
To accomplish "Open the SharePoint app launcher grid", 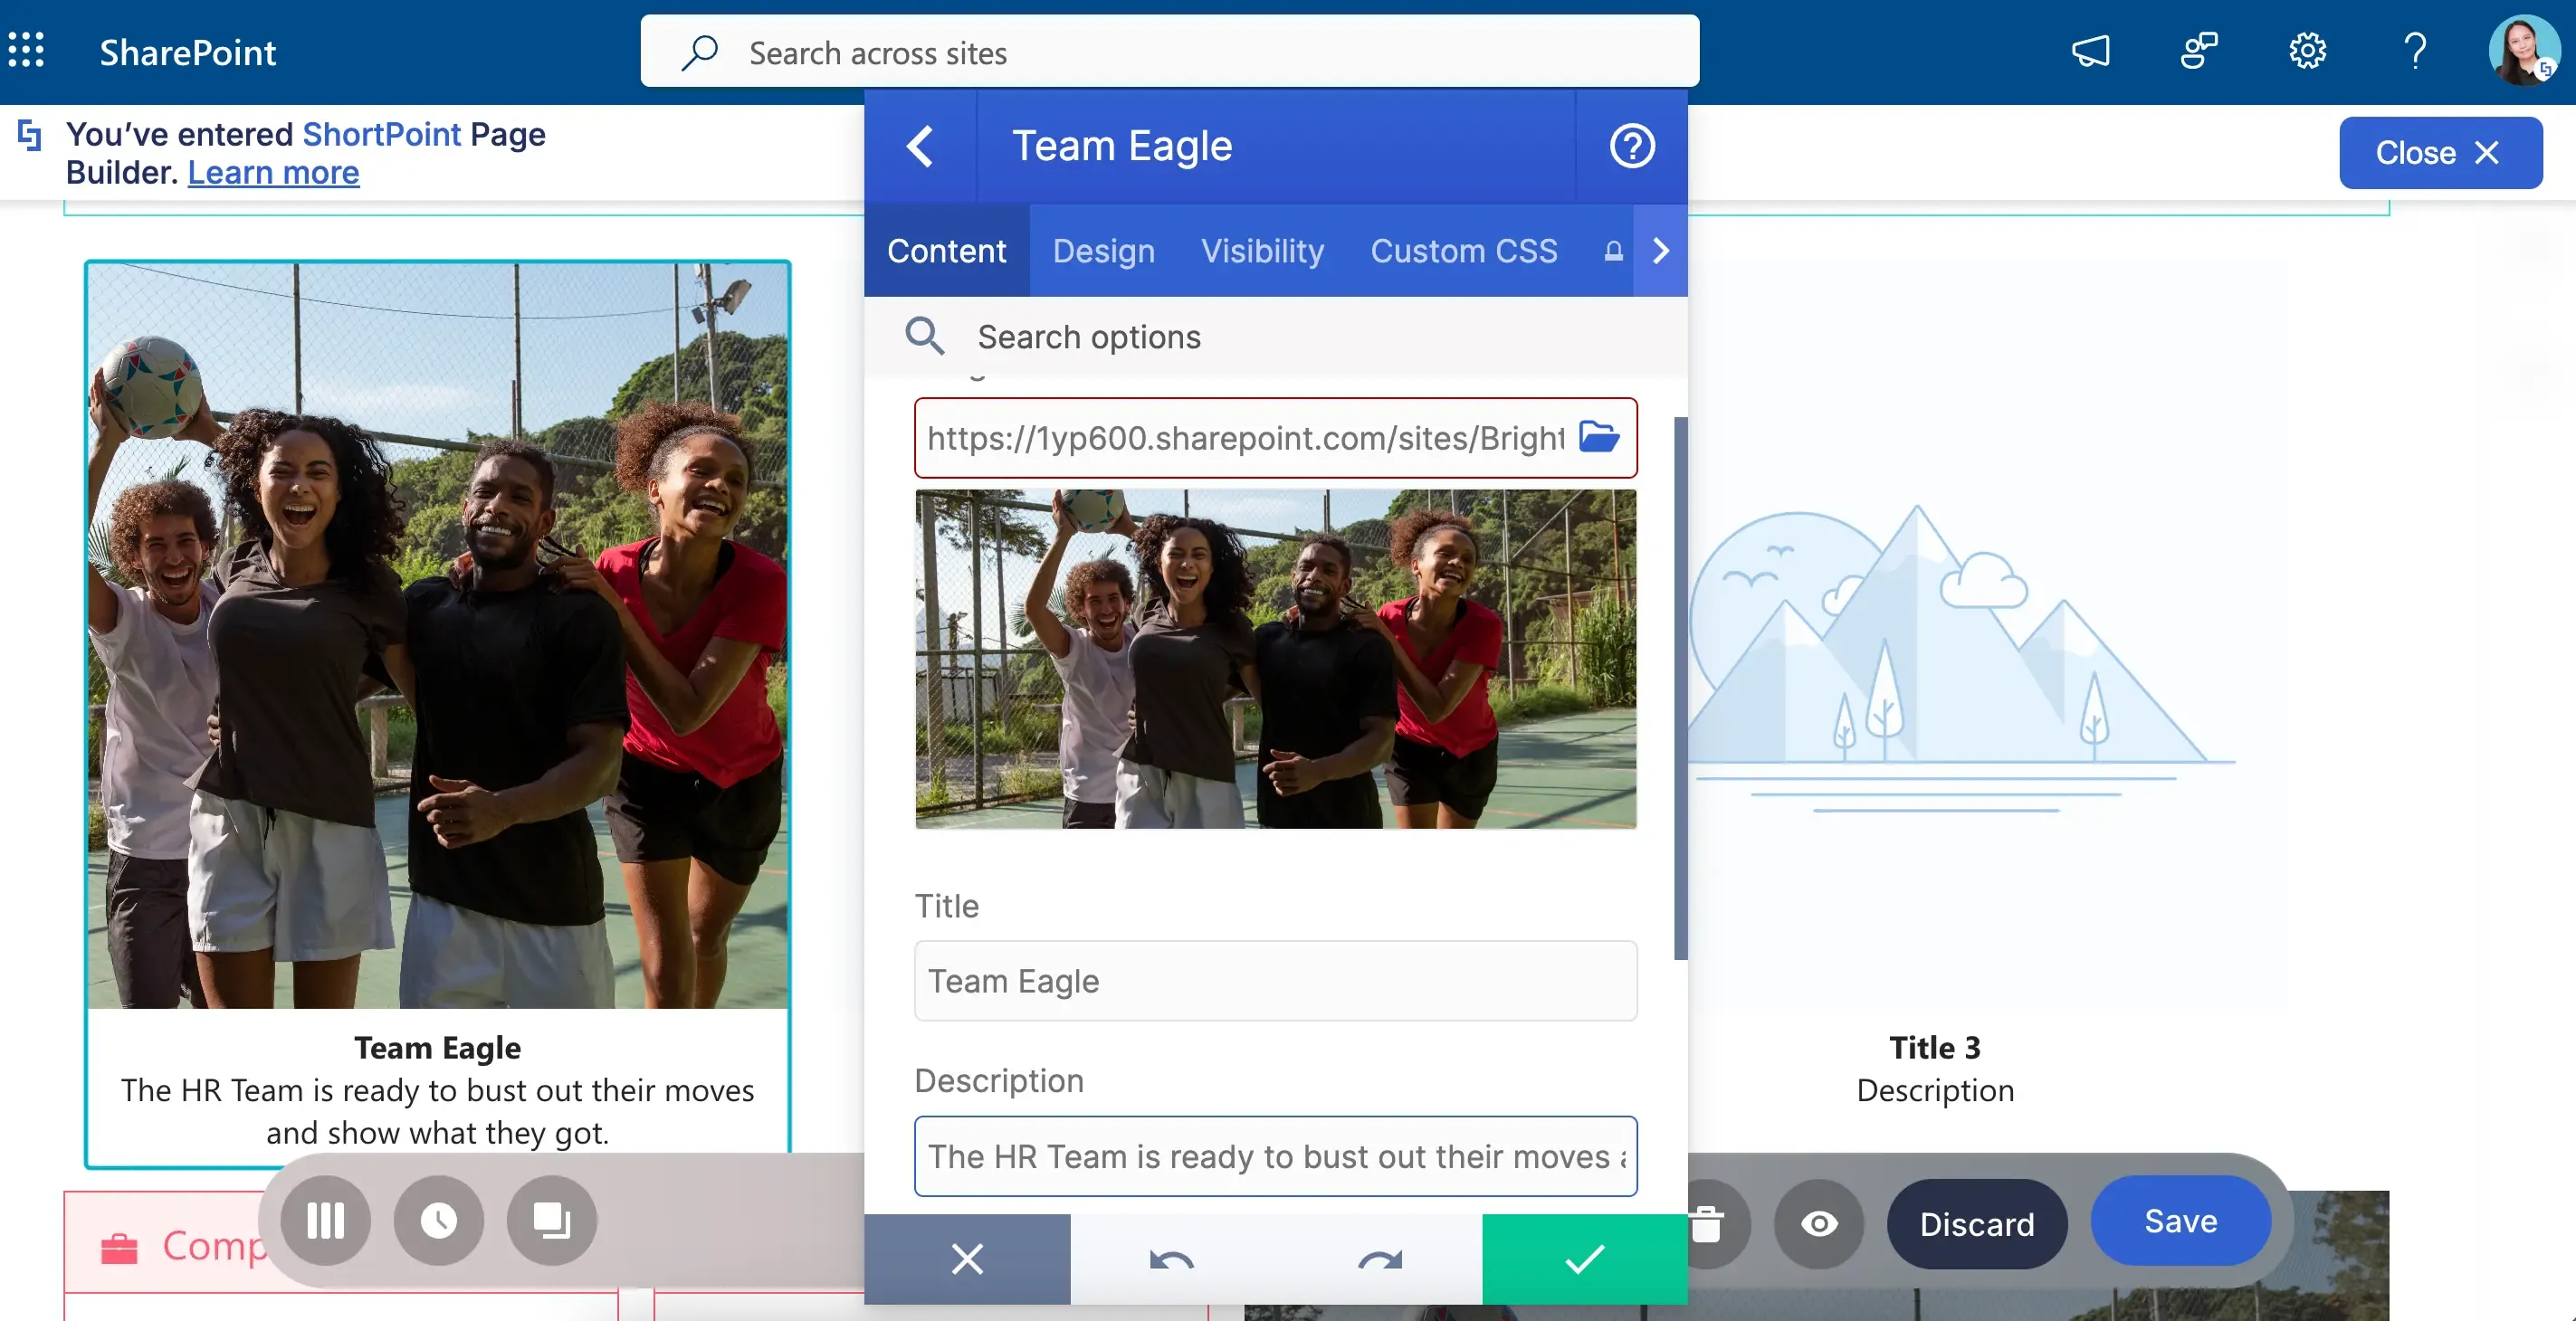I will 27,50.
